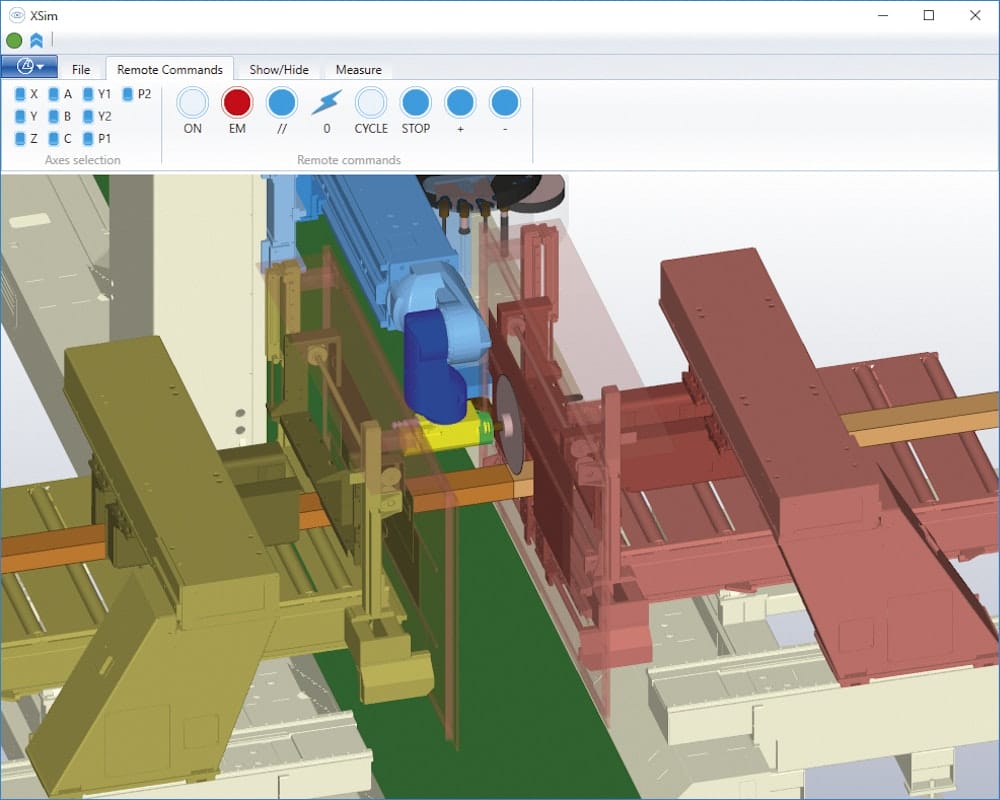Switch to the Show/Hide tab
Screen dimensions: 1000x800
click(x=279, y=69)
